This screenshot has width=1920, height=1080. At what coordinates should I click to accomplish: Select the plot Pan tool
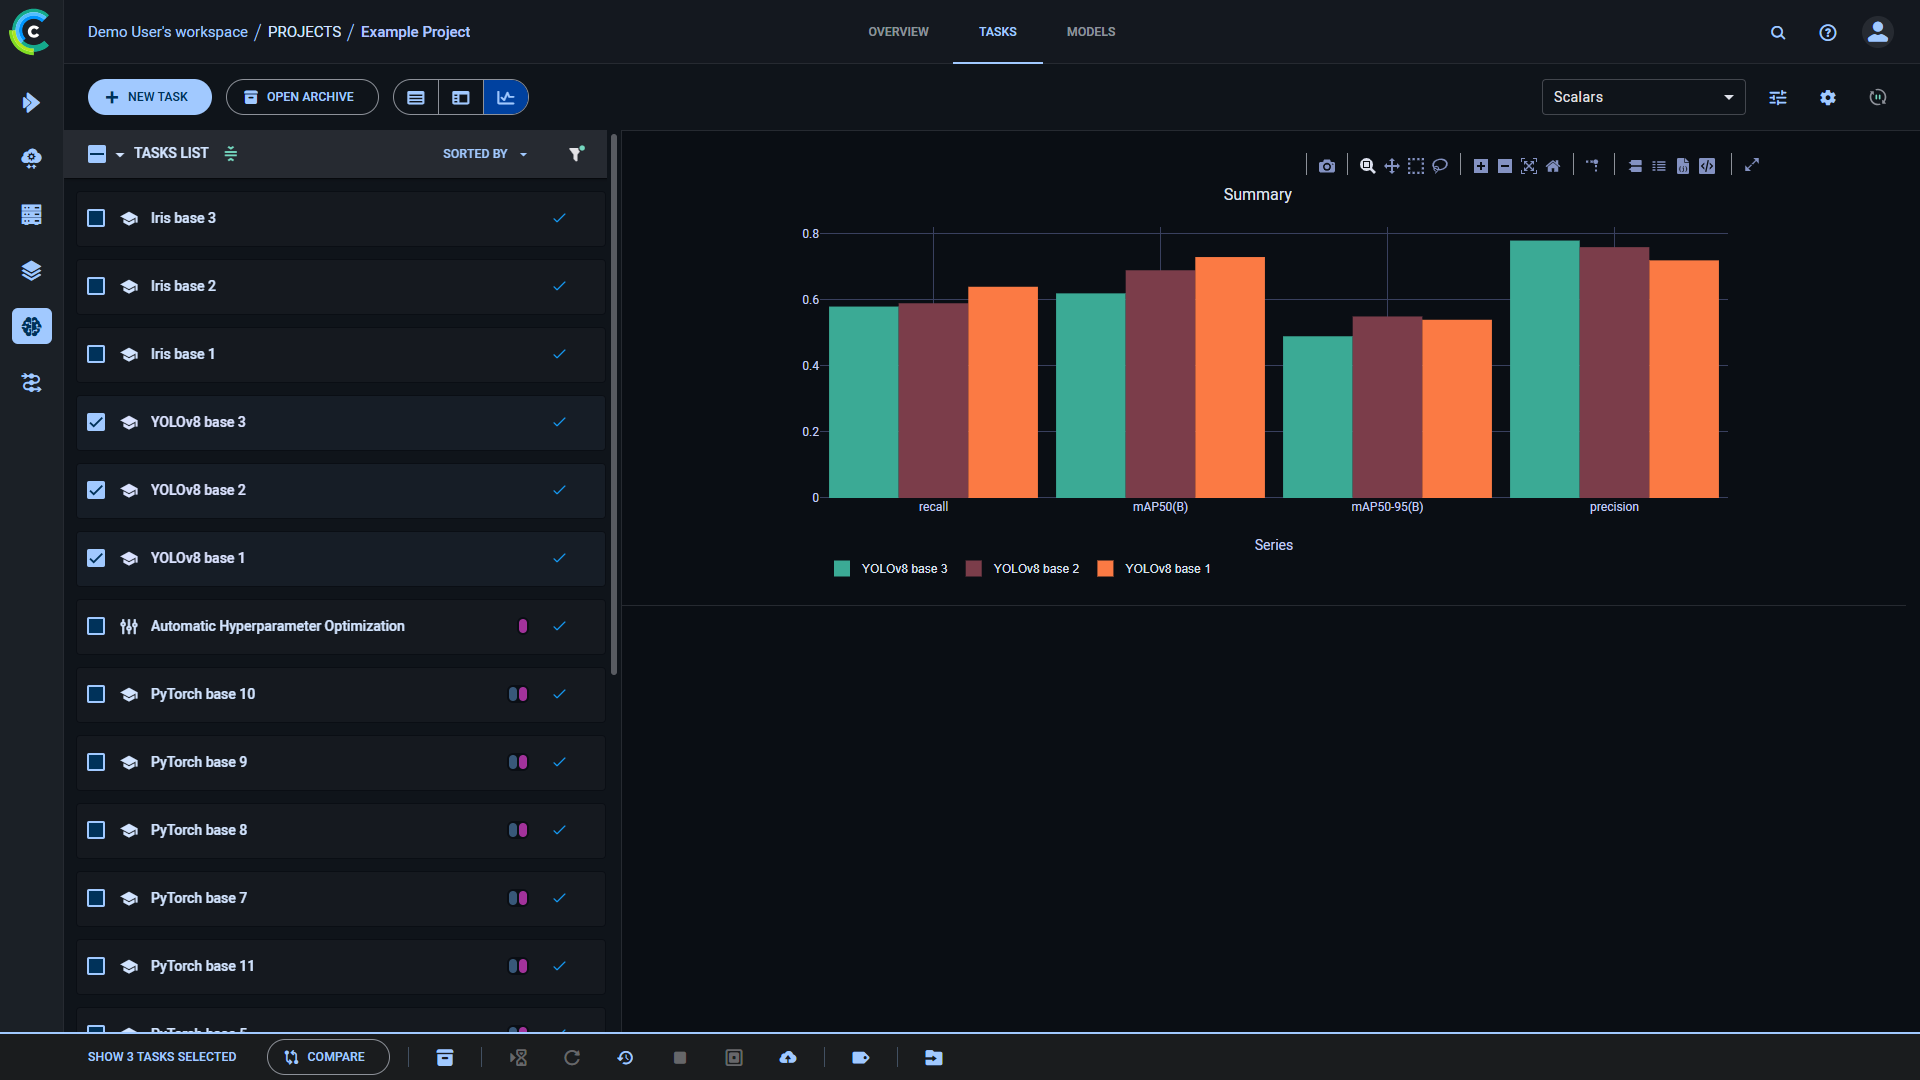pyautogui.click(x=1392, y=166)
